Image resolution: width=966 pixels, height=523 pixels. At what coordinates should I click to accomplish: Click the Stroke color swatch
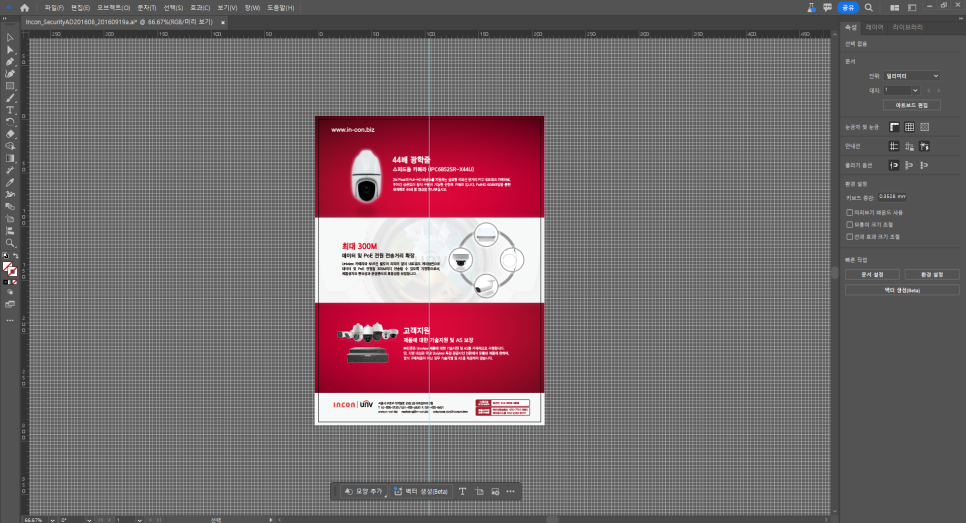point(14,272)
